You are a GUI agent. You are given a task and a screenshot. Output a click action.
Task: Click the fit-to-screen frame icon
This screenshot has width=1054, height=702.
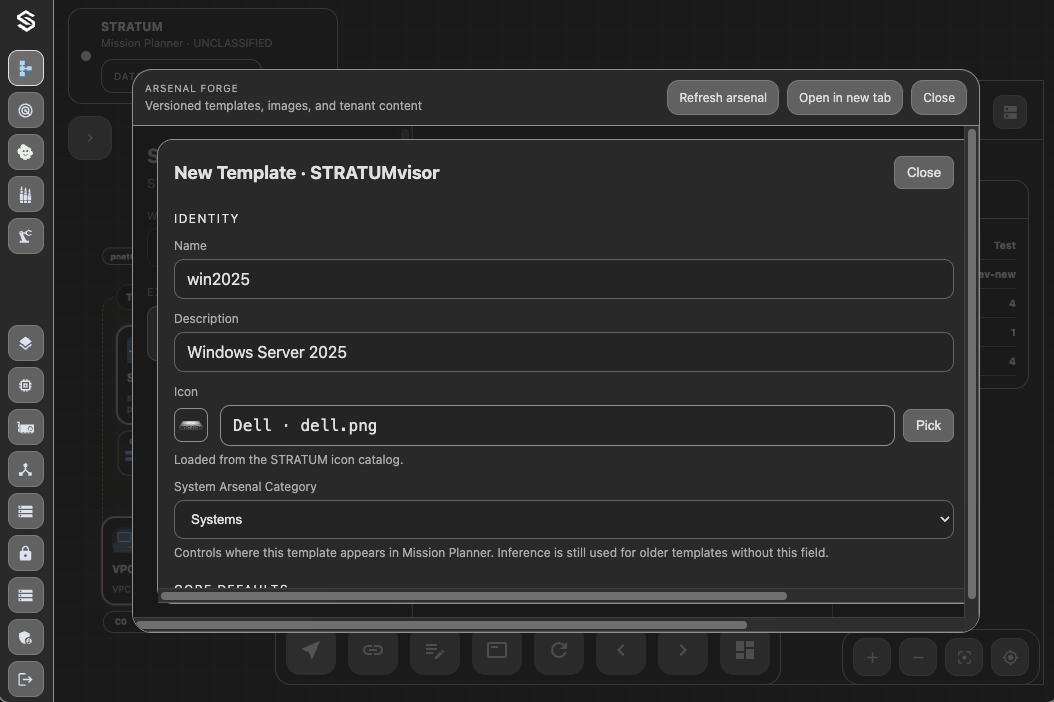click(964, 658)
